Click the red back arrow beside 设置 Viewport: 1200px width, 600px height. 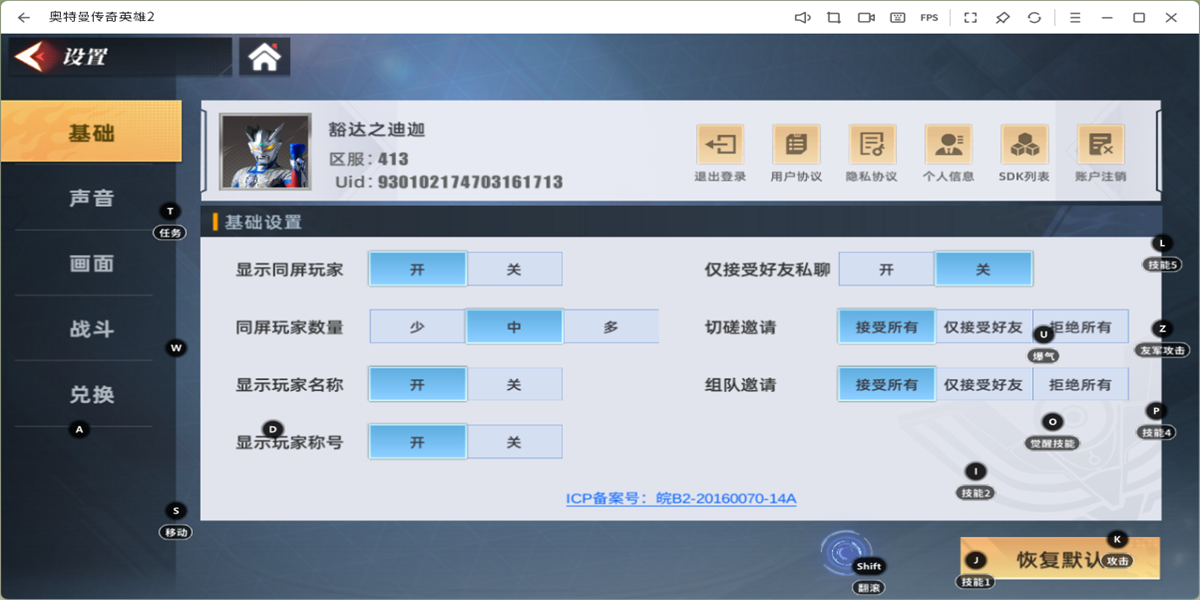33,57
